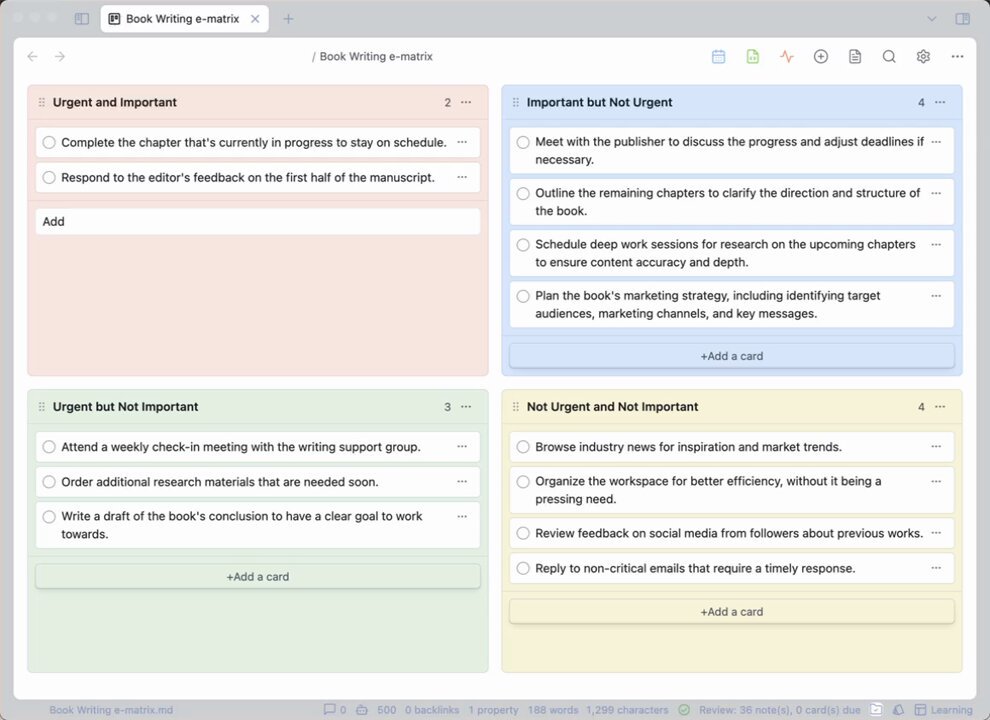Image resolution: width=990 pixels, height=720 pixels.
Task: Open options for 'Order additional research materials' card
Action: pos(462,481)
